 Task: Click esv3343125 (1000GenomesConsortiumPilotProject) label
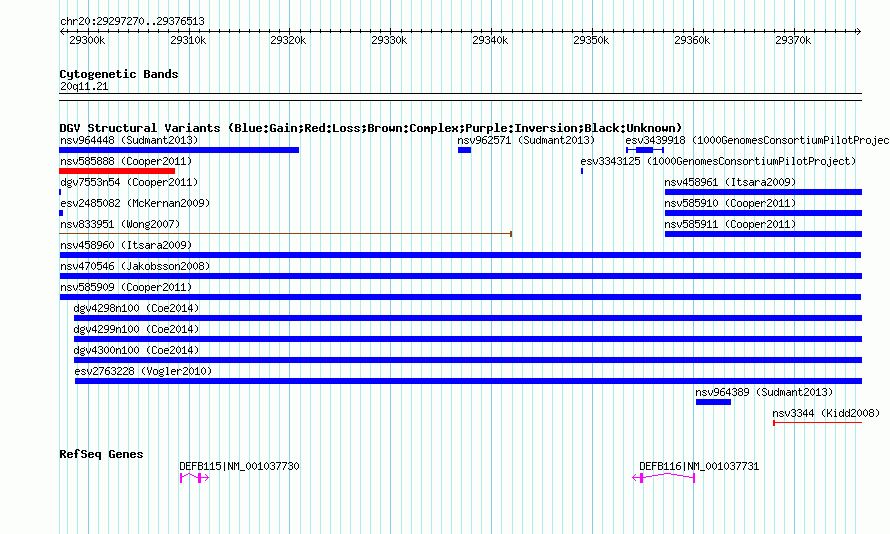718,161
